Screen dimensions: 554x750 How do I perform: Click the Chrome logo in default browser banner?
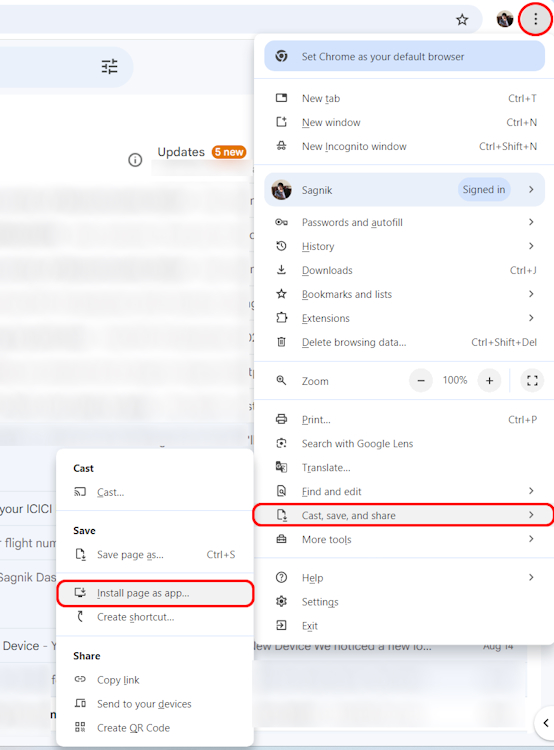coord(281,56)
